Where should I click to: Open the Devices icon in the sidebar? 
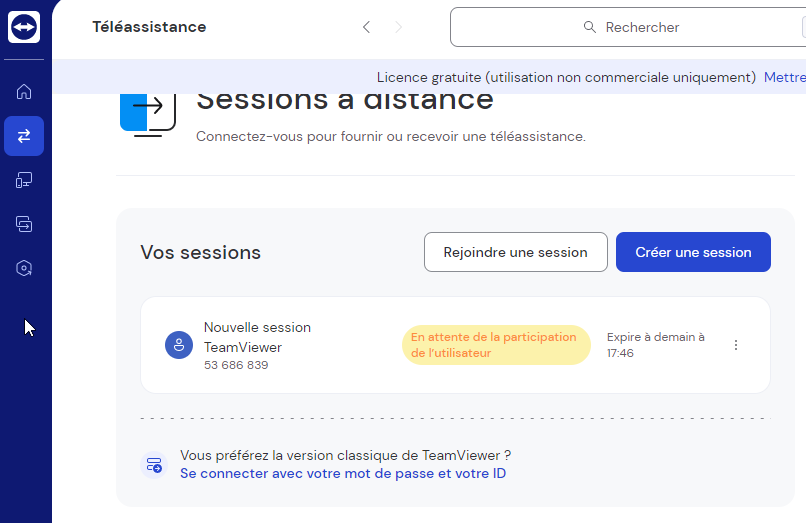(24, 180)
